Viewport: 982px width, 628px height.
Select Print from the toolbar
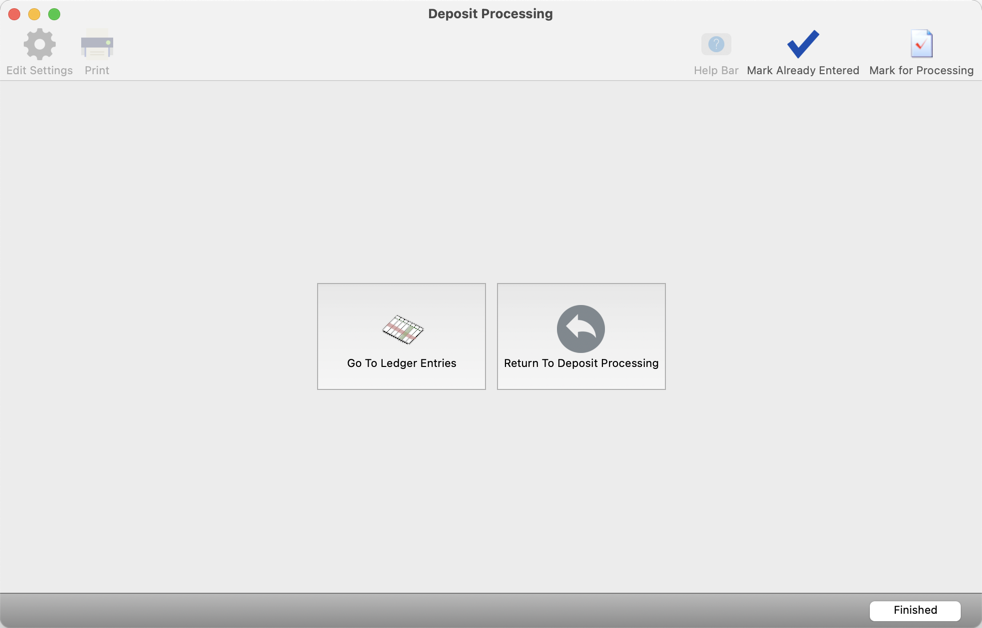(x=96, y=50)
